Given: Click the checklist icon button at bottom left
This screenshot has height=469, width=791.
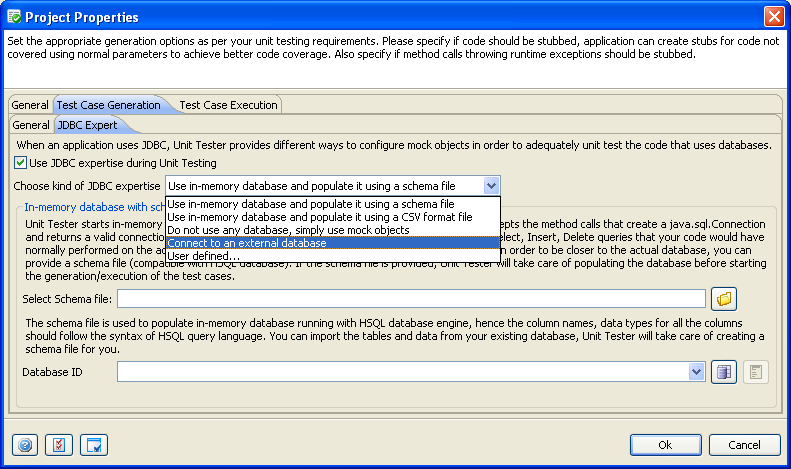Looking at the screenshot, I should pyautogui.click(x=59, y=445).
